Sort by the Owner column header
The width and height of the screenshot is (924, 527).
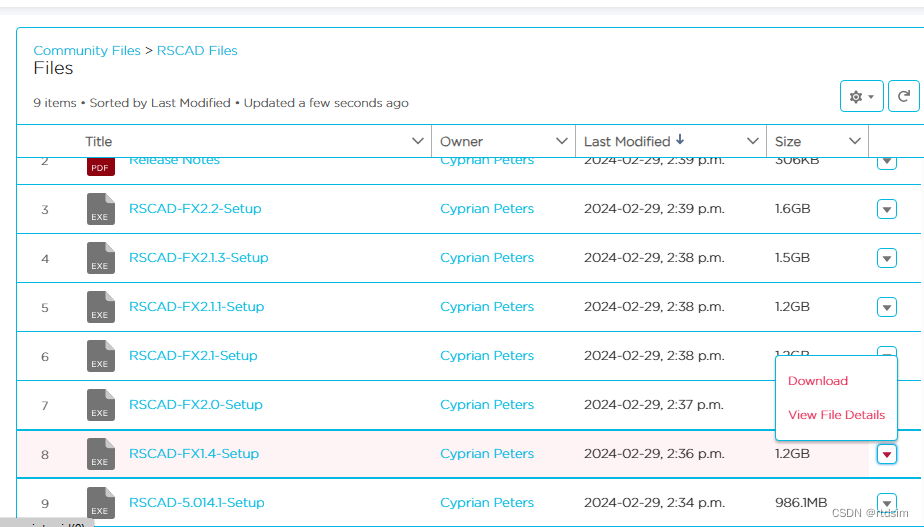click(x=461, y=141)
